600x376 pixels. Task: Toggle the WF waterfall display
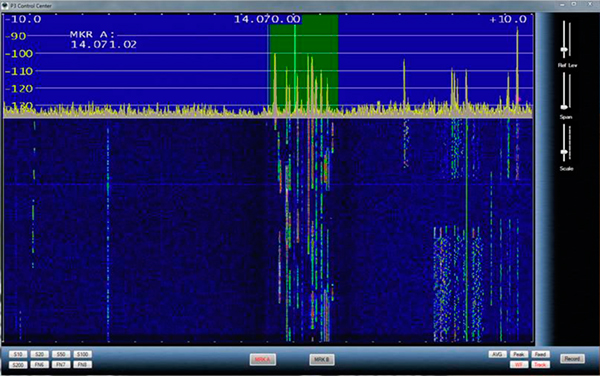pyautogui.click(x=518, y=365)
